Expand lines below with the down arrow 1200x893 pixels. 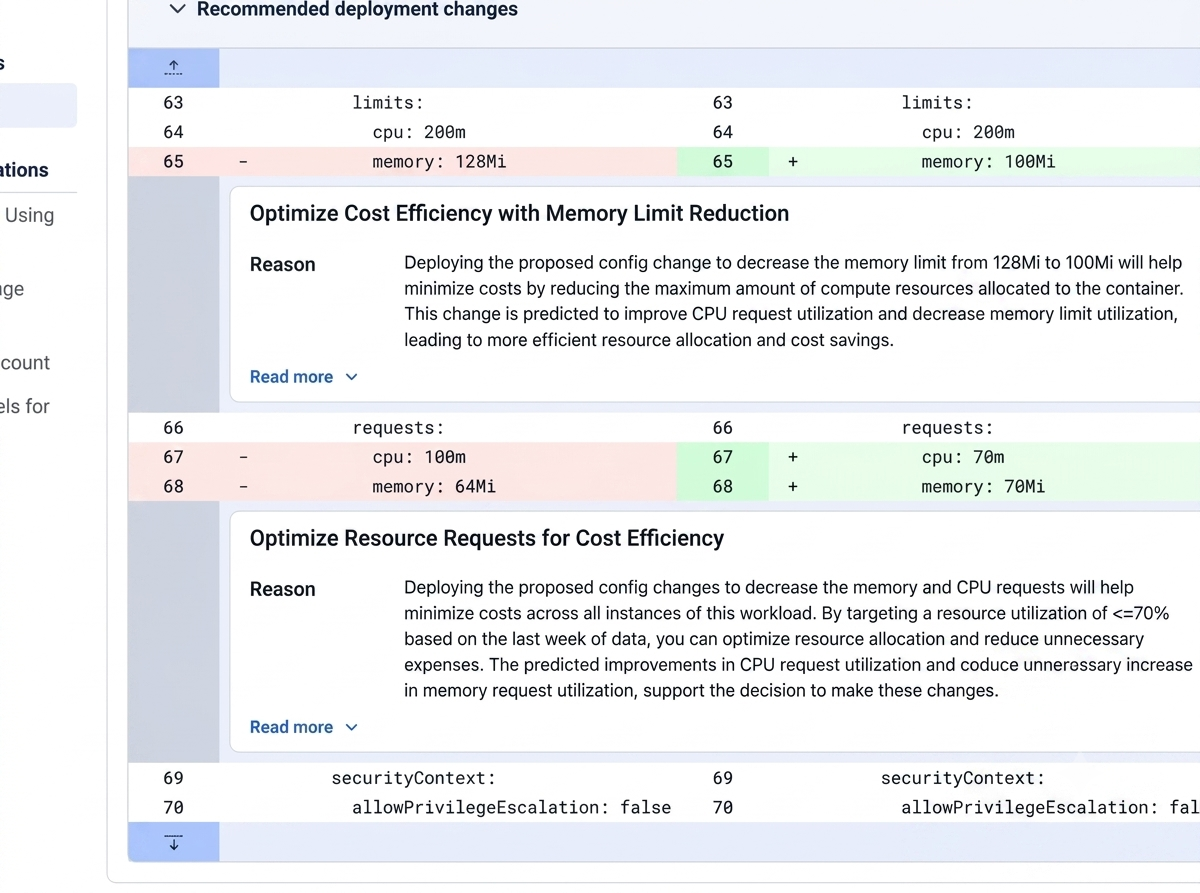coord(173,842)
